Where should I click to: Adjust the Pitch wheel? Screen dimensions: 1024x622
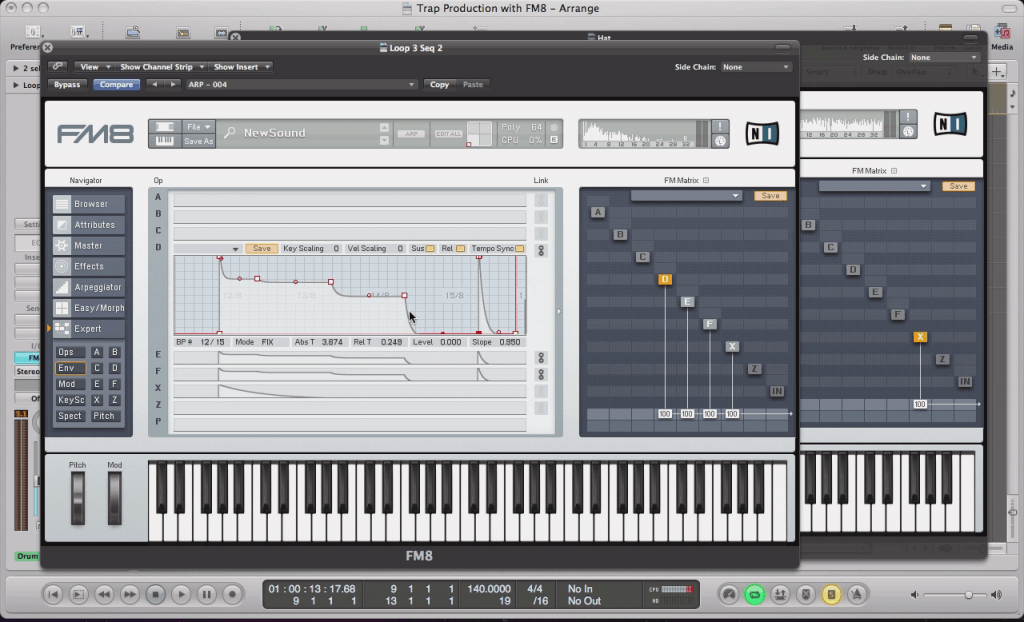78,498
